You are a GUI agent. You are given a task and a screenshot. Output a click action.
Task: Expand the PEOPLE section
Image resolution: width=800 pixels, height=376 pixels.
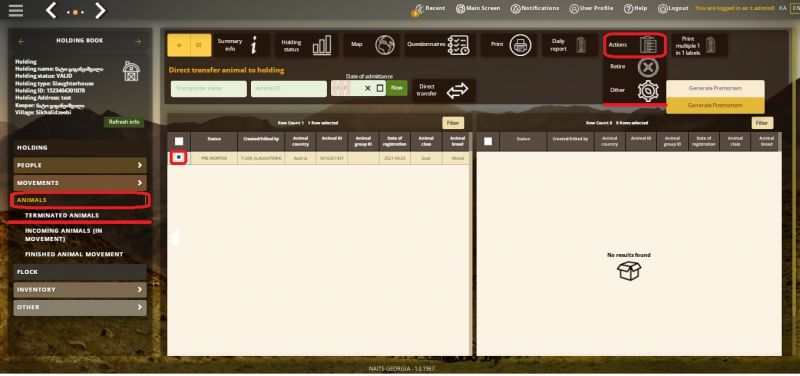(80, 165)
